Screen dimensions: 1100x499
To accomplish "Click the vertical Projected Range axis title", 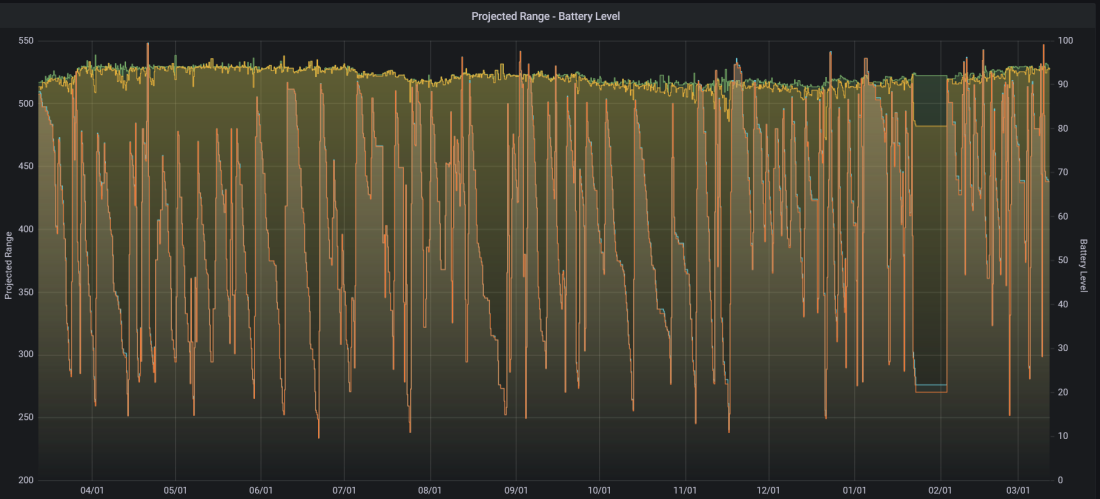I will click(x=9, y=265).
